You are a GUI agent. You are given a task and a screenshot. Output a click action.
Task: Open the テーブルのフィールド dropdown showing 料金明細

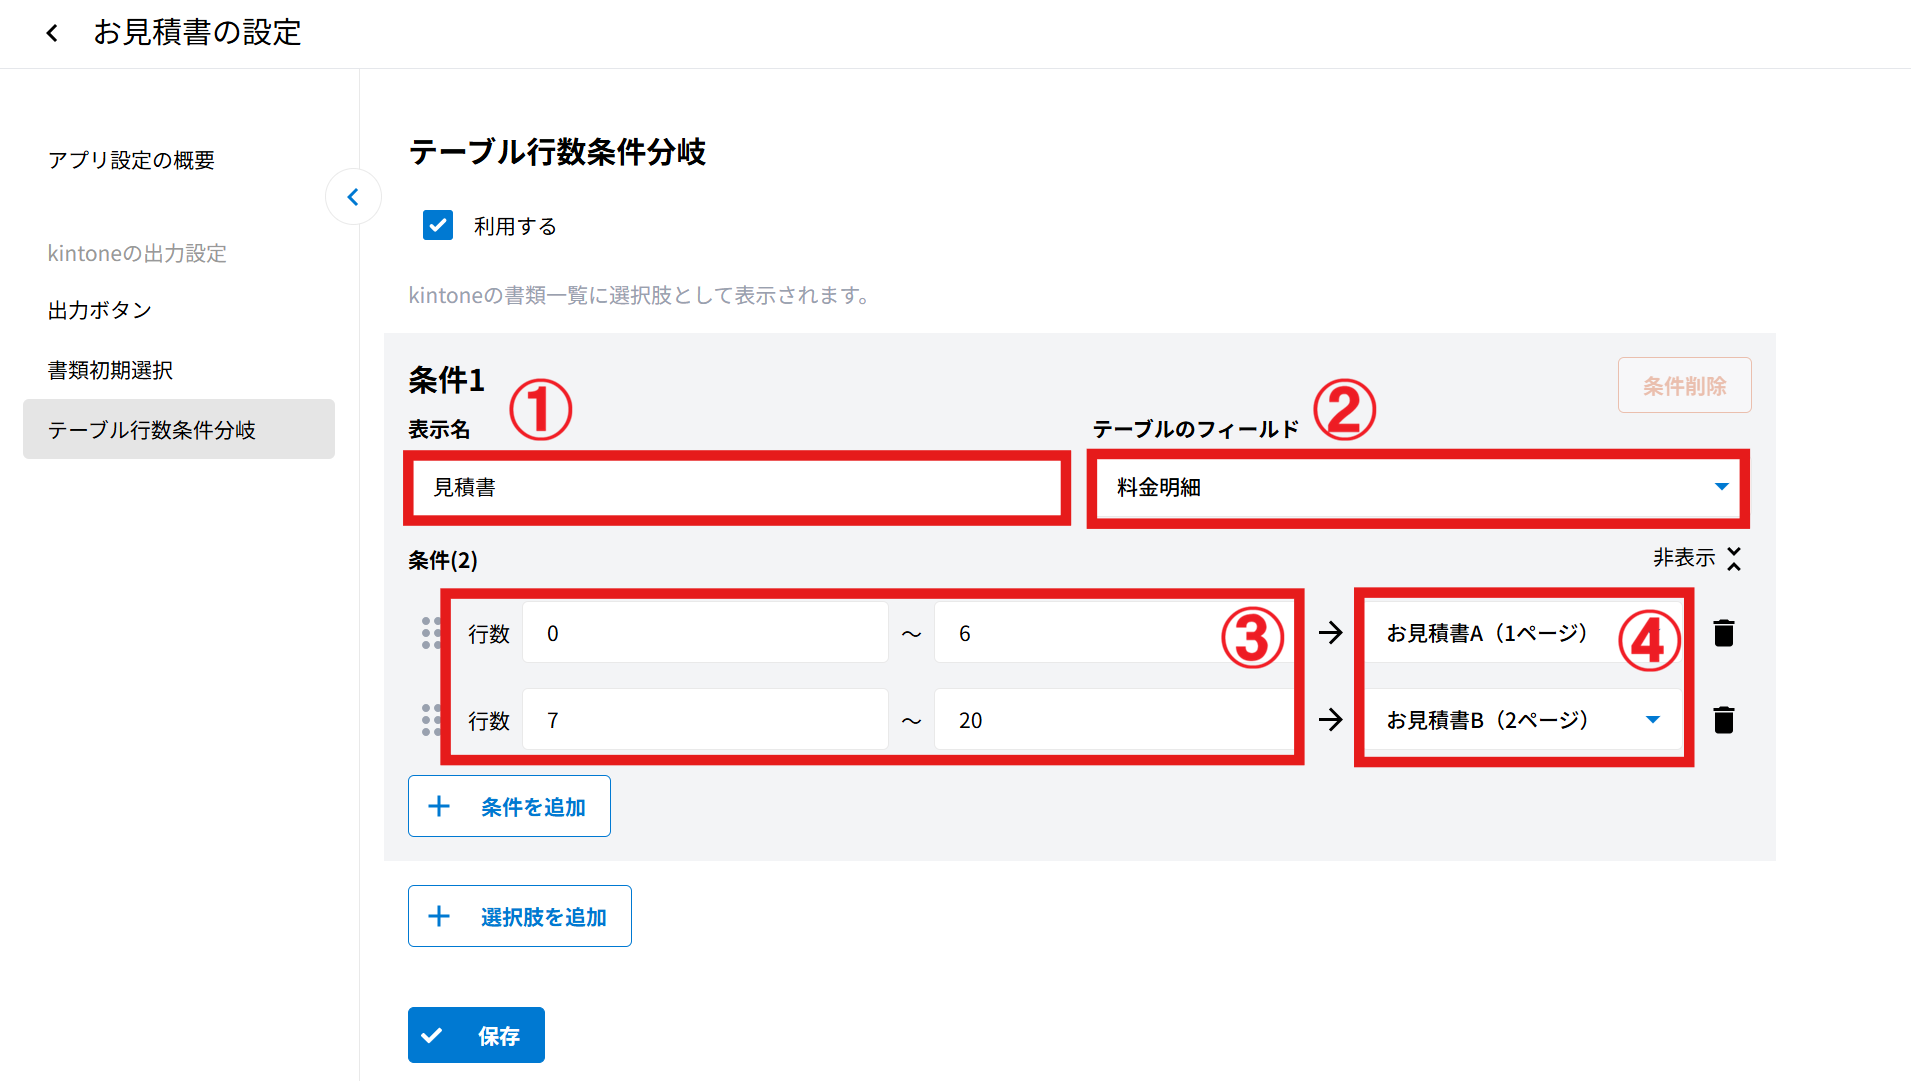(1417, 488)
